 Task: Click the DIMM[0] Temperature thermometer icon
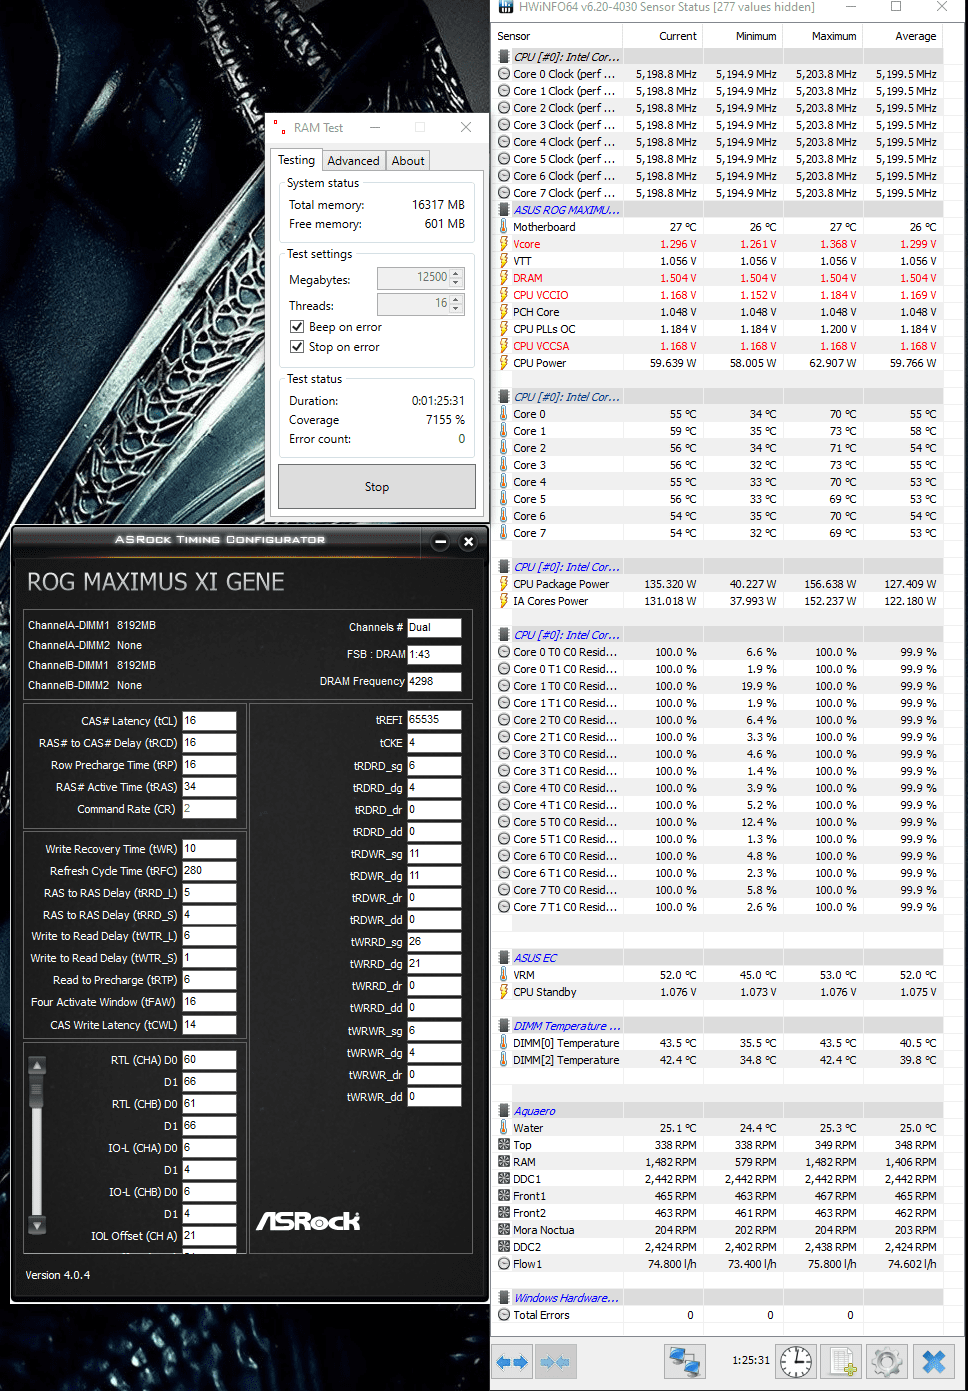pos(504,1043)
